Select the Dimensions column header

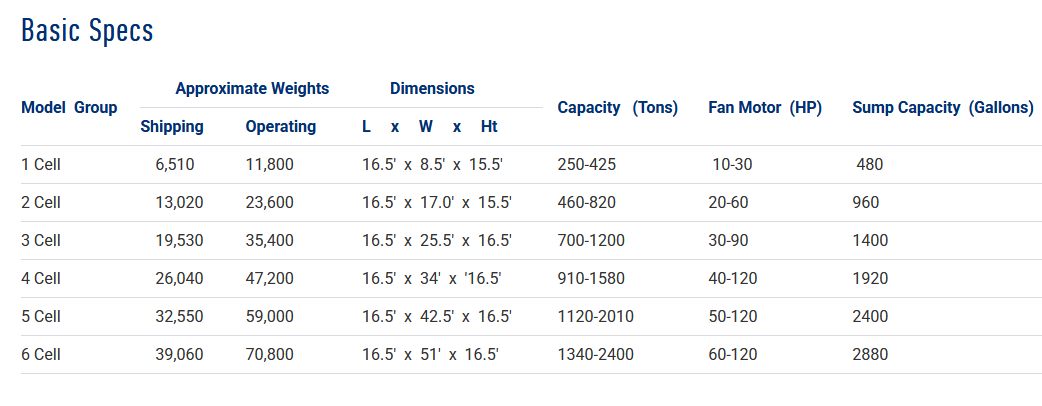432,88
